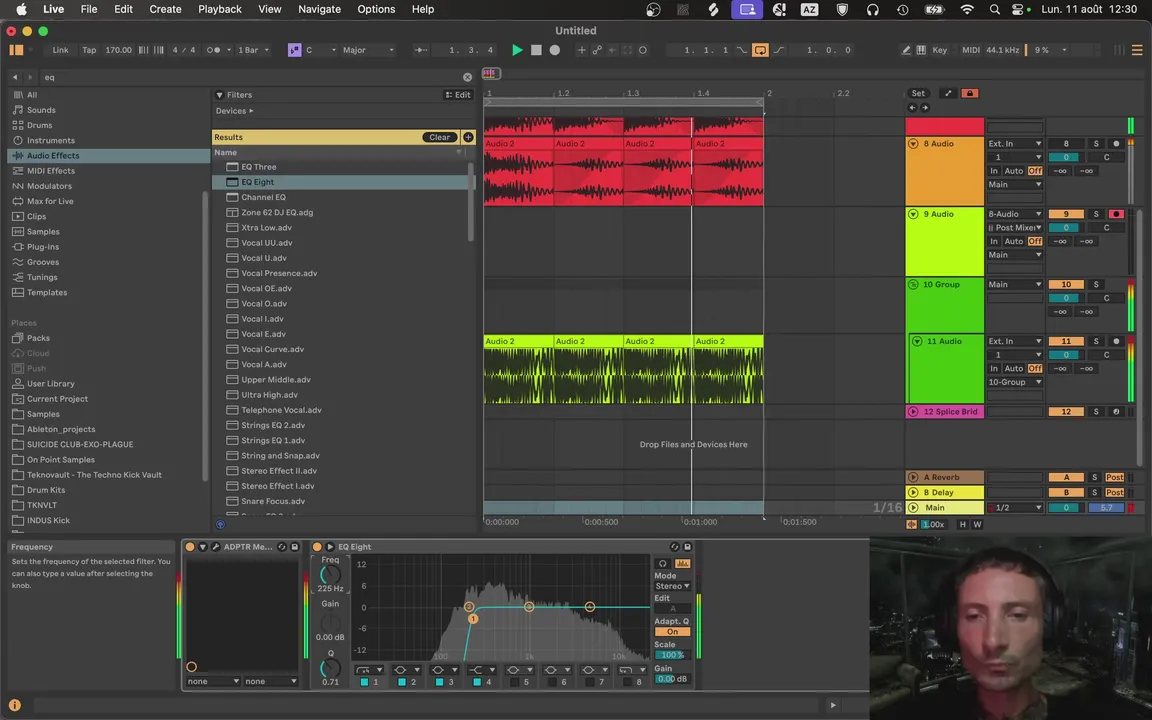This screenshot has height=720, width=1152.
Task: Start playback with the green Play button
Action: click(517, 50)
